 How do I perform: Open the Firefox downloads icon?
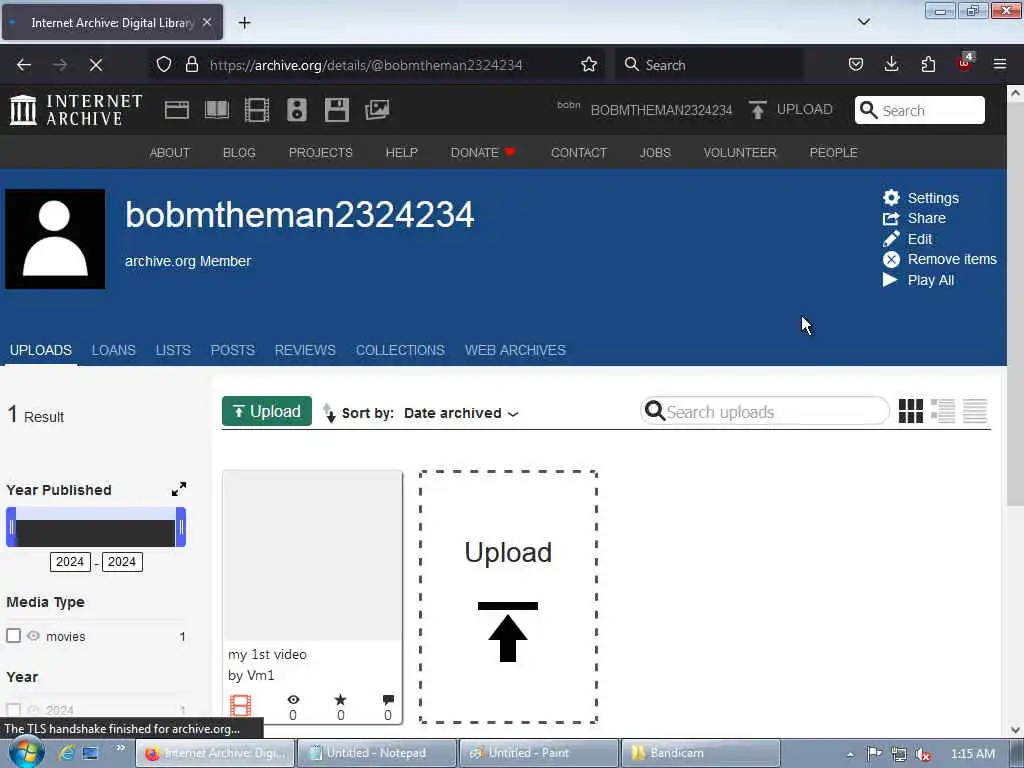(x=891, y=64)
